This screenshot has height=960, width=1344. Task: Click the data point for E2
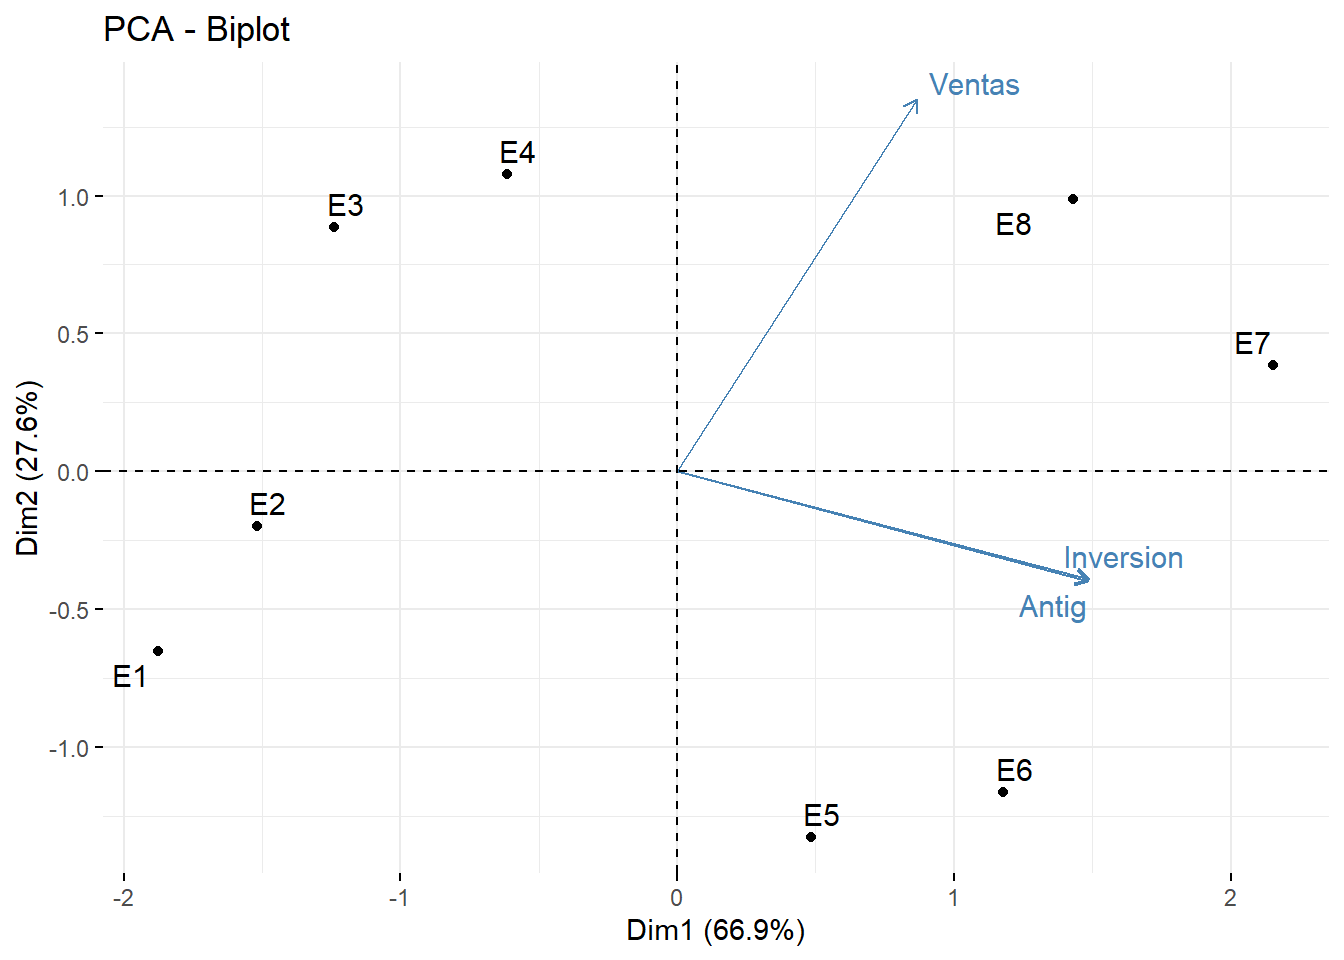coord(257,526)
